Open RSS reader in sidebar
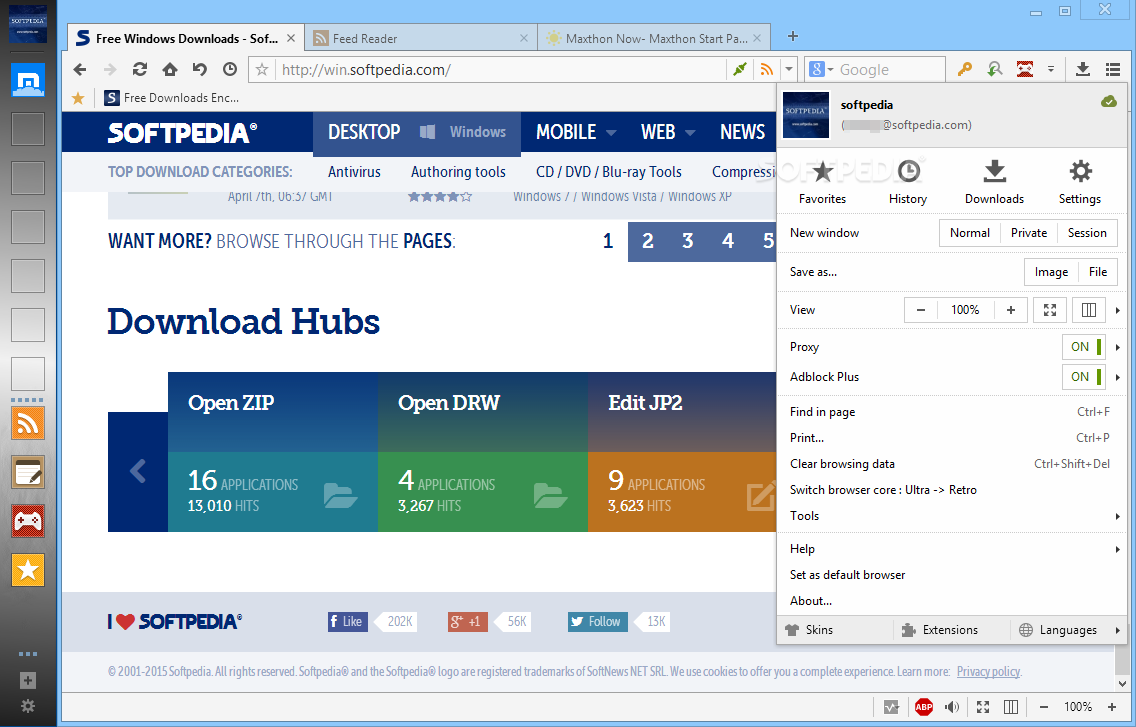Screen dimensions: 1136x727 [x=28, y=423]
